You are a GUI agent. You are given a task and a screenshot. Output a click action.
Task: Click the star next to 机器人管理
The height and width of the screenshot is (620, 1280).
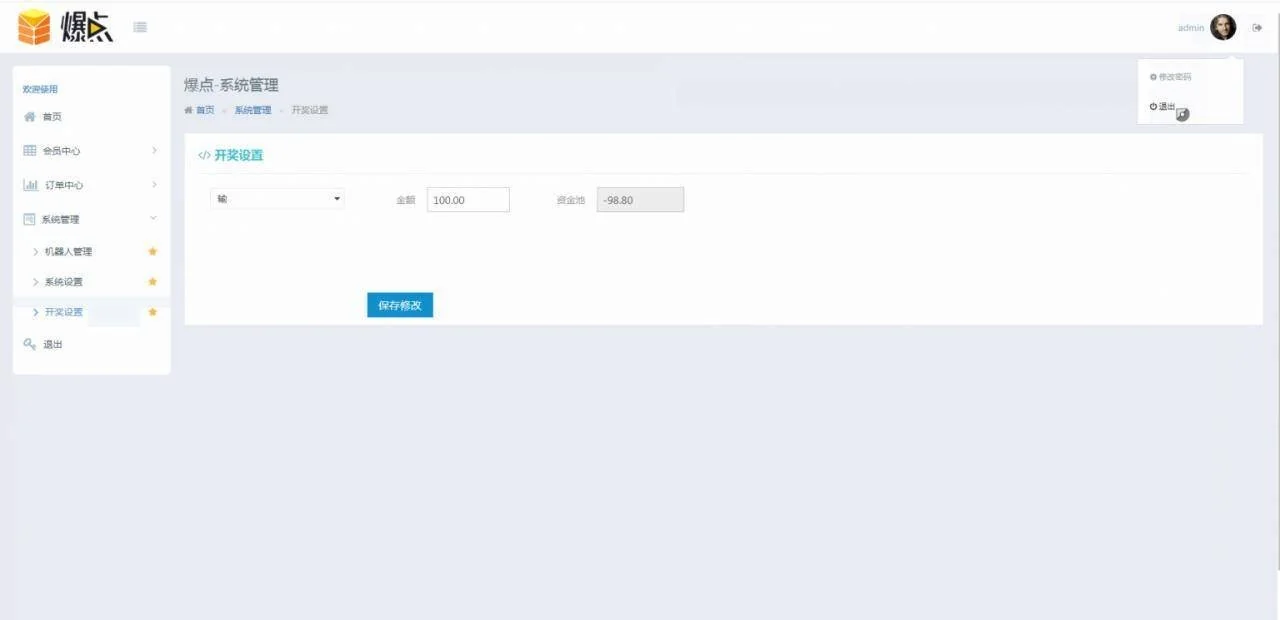(x=153, y=252)
